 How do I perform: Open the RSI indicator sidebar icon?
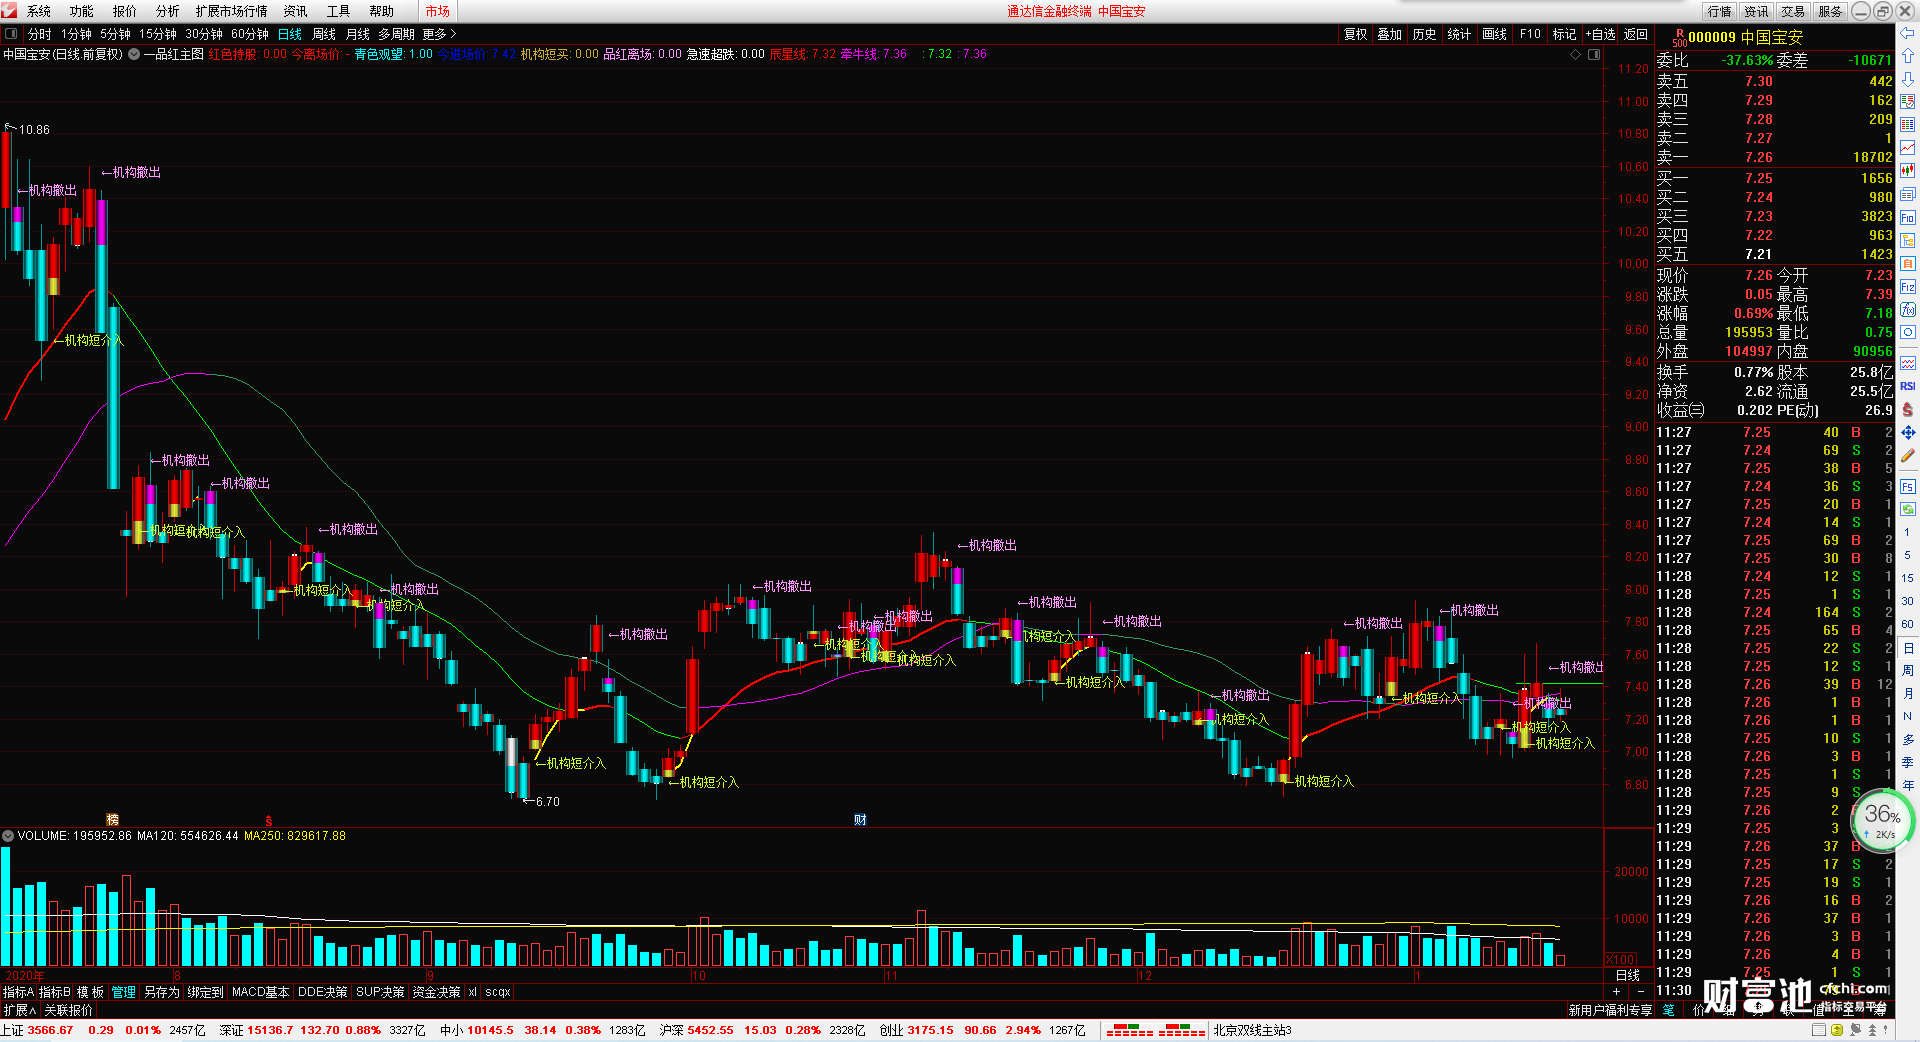1908,386
